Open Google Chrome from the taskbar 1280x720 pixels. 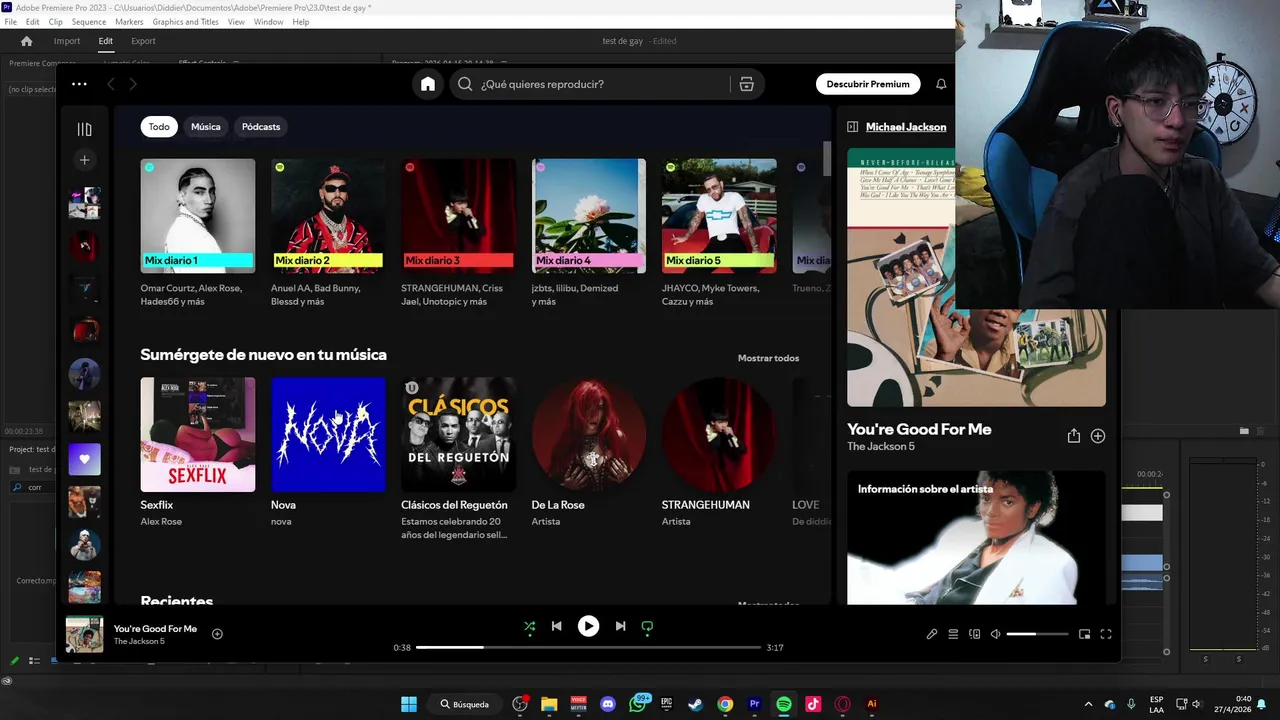[725, 704]
